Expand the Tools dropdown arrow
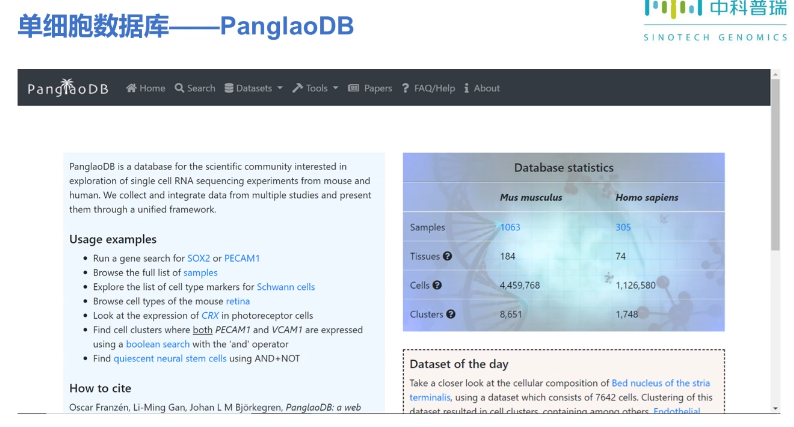 pos(335,88)
